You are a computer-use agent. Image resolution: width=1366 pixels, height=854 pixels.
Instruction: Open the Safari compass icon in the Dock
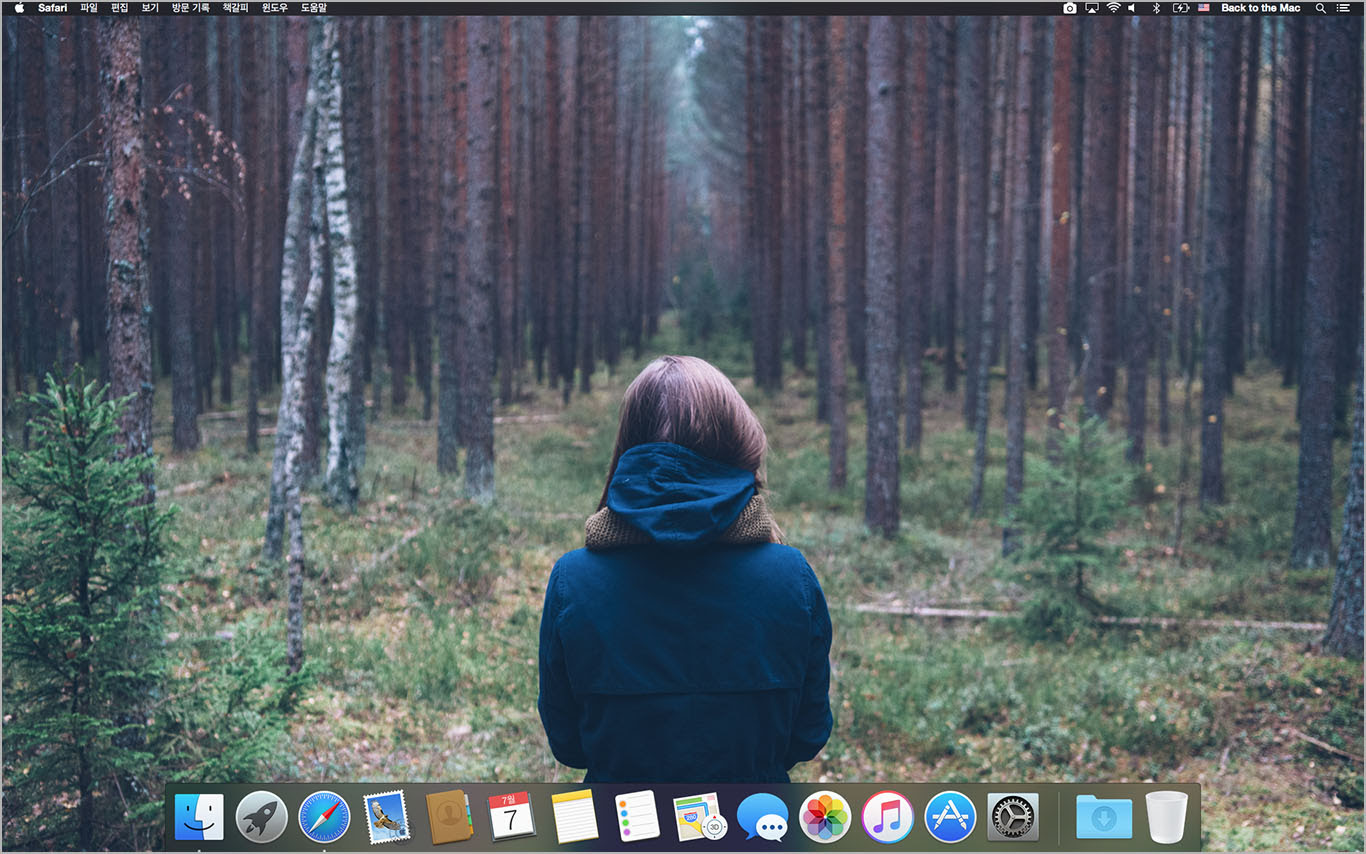click(x=324, y=817)
